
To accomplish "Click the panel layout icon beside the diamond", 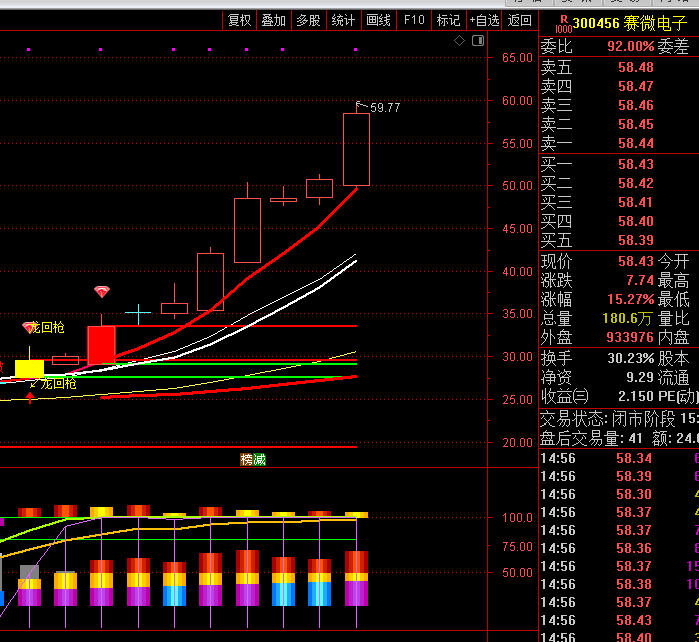I will click(477, 41).
